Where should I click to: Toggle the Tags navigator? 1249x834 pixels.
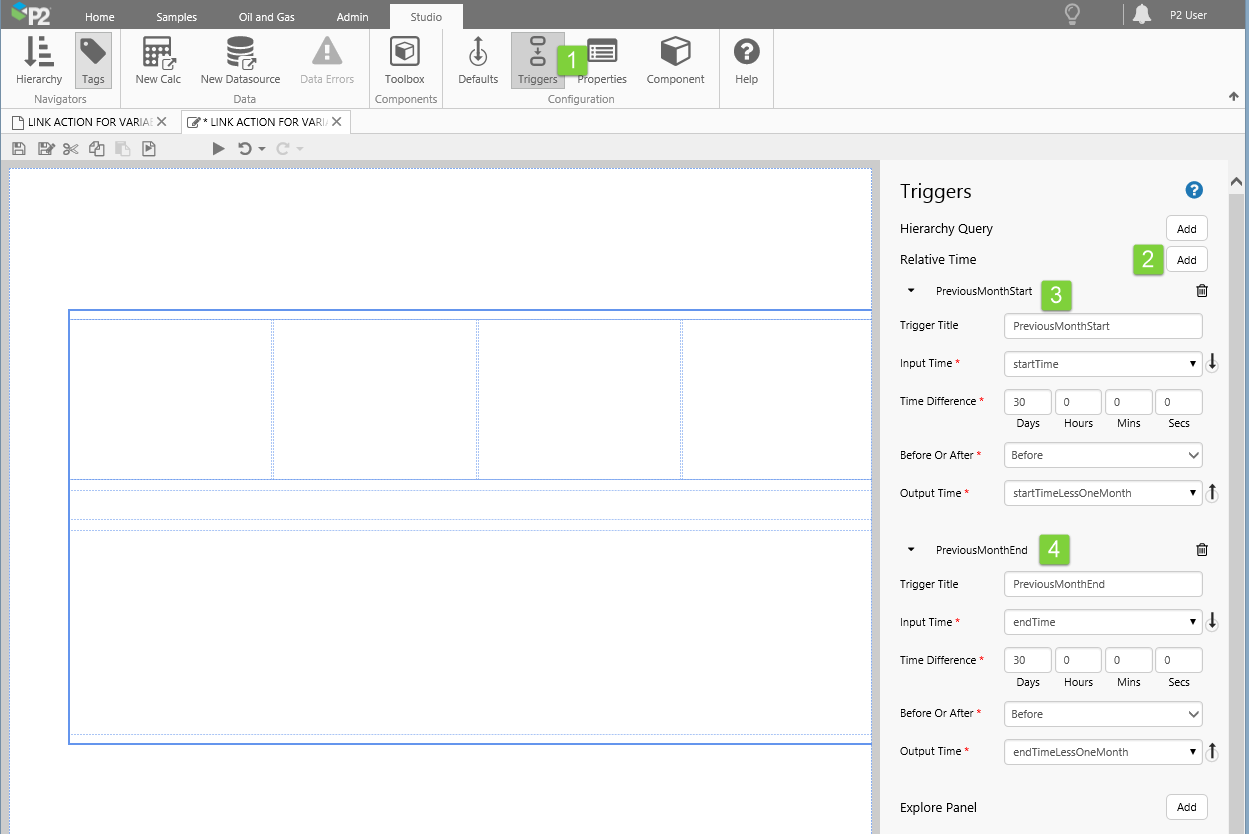[93, 60]
